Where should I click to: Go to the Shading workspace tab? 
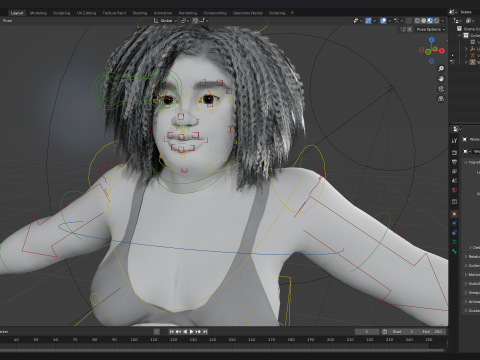(140, 13)
